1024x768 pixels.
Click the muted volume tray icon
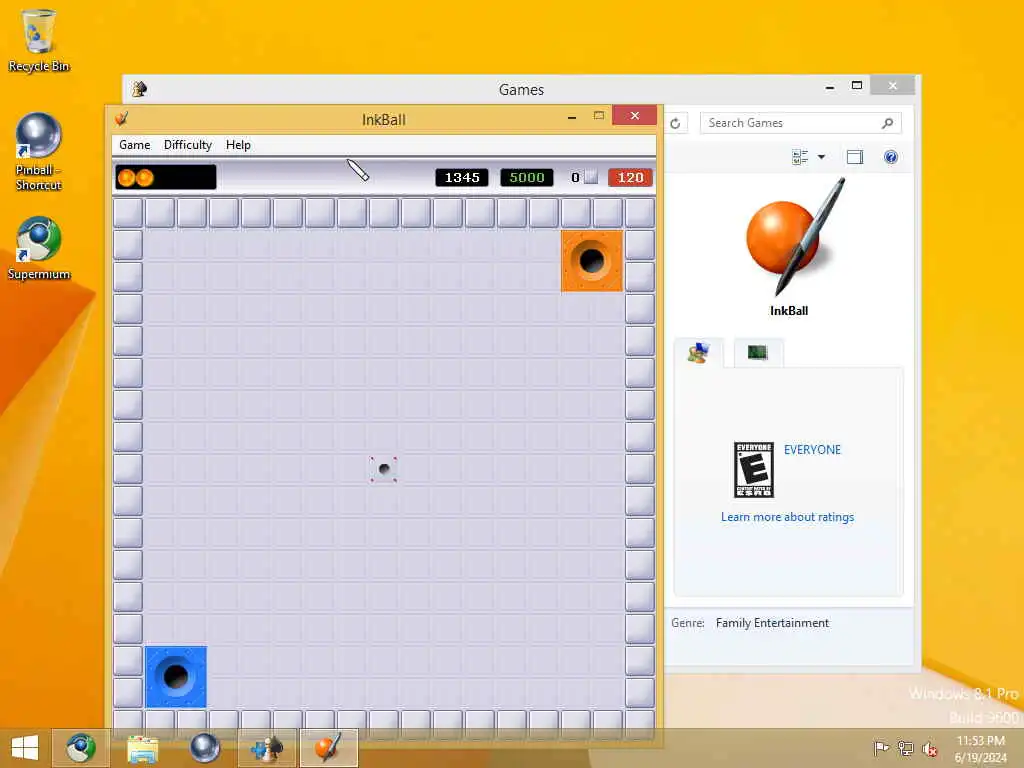(929, 749)
